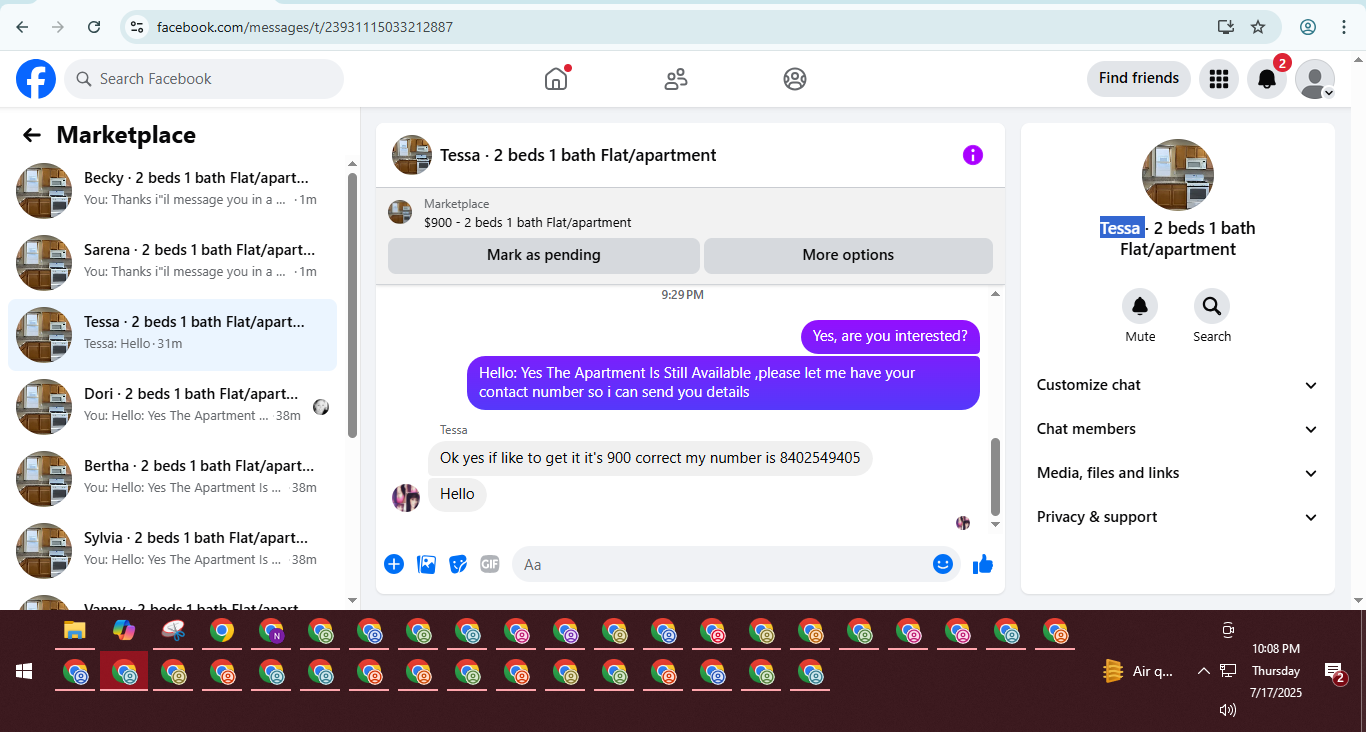This screenshot has width=1366, height=732.
Task: Click Tessa's avatar beside the Hello message
Action: pyautogui.click(x=406, y=497)
